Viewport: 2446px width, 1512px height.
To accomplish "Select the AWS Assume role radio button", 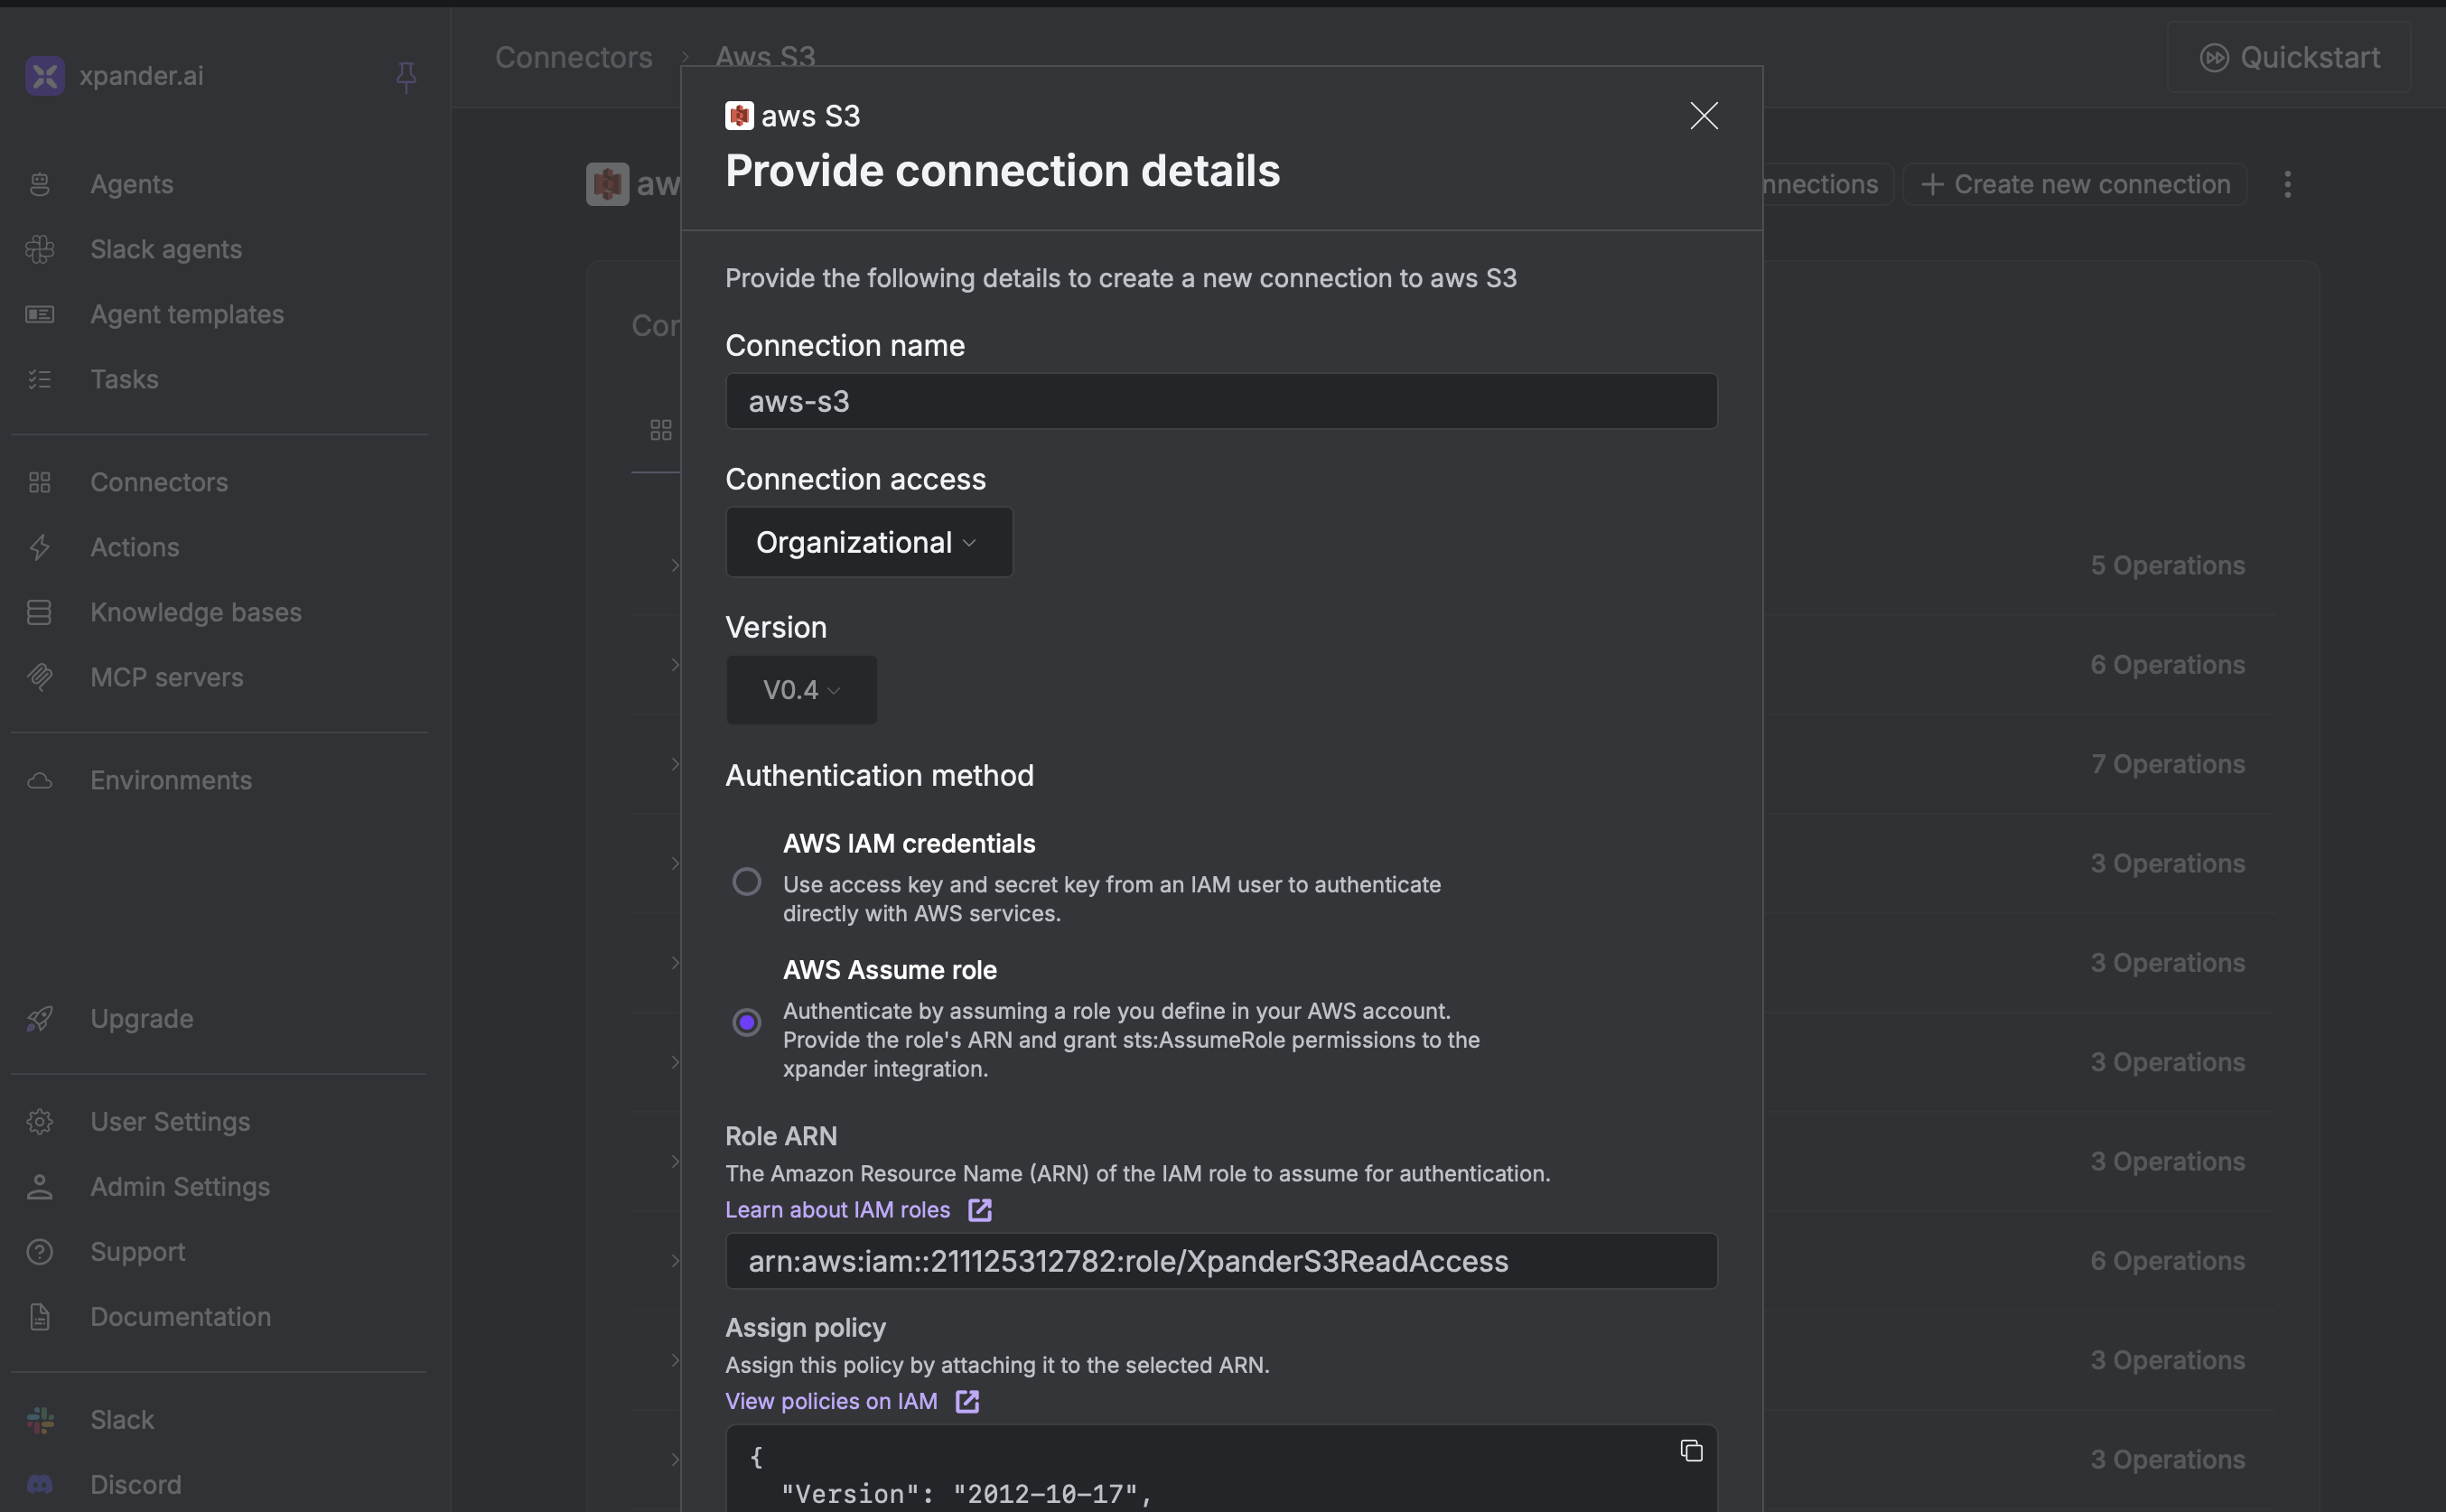I will [x=747, y=1021].
